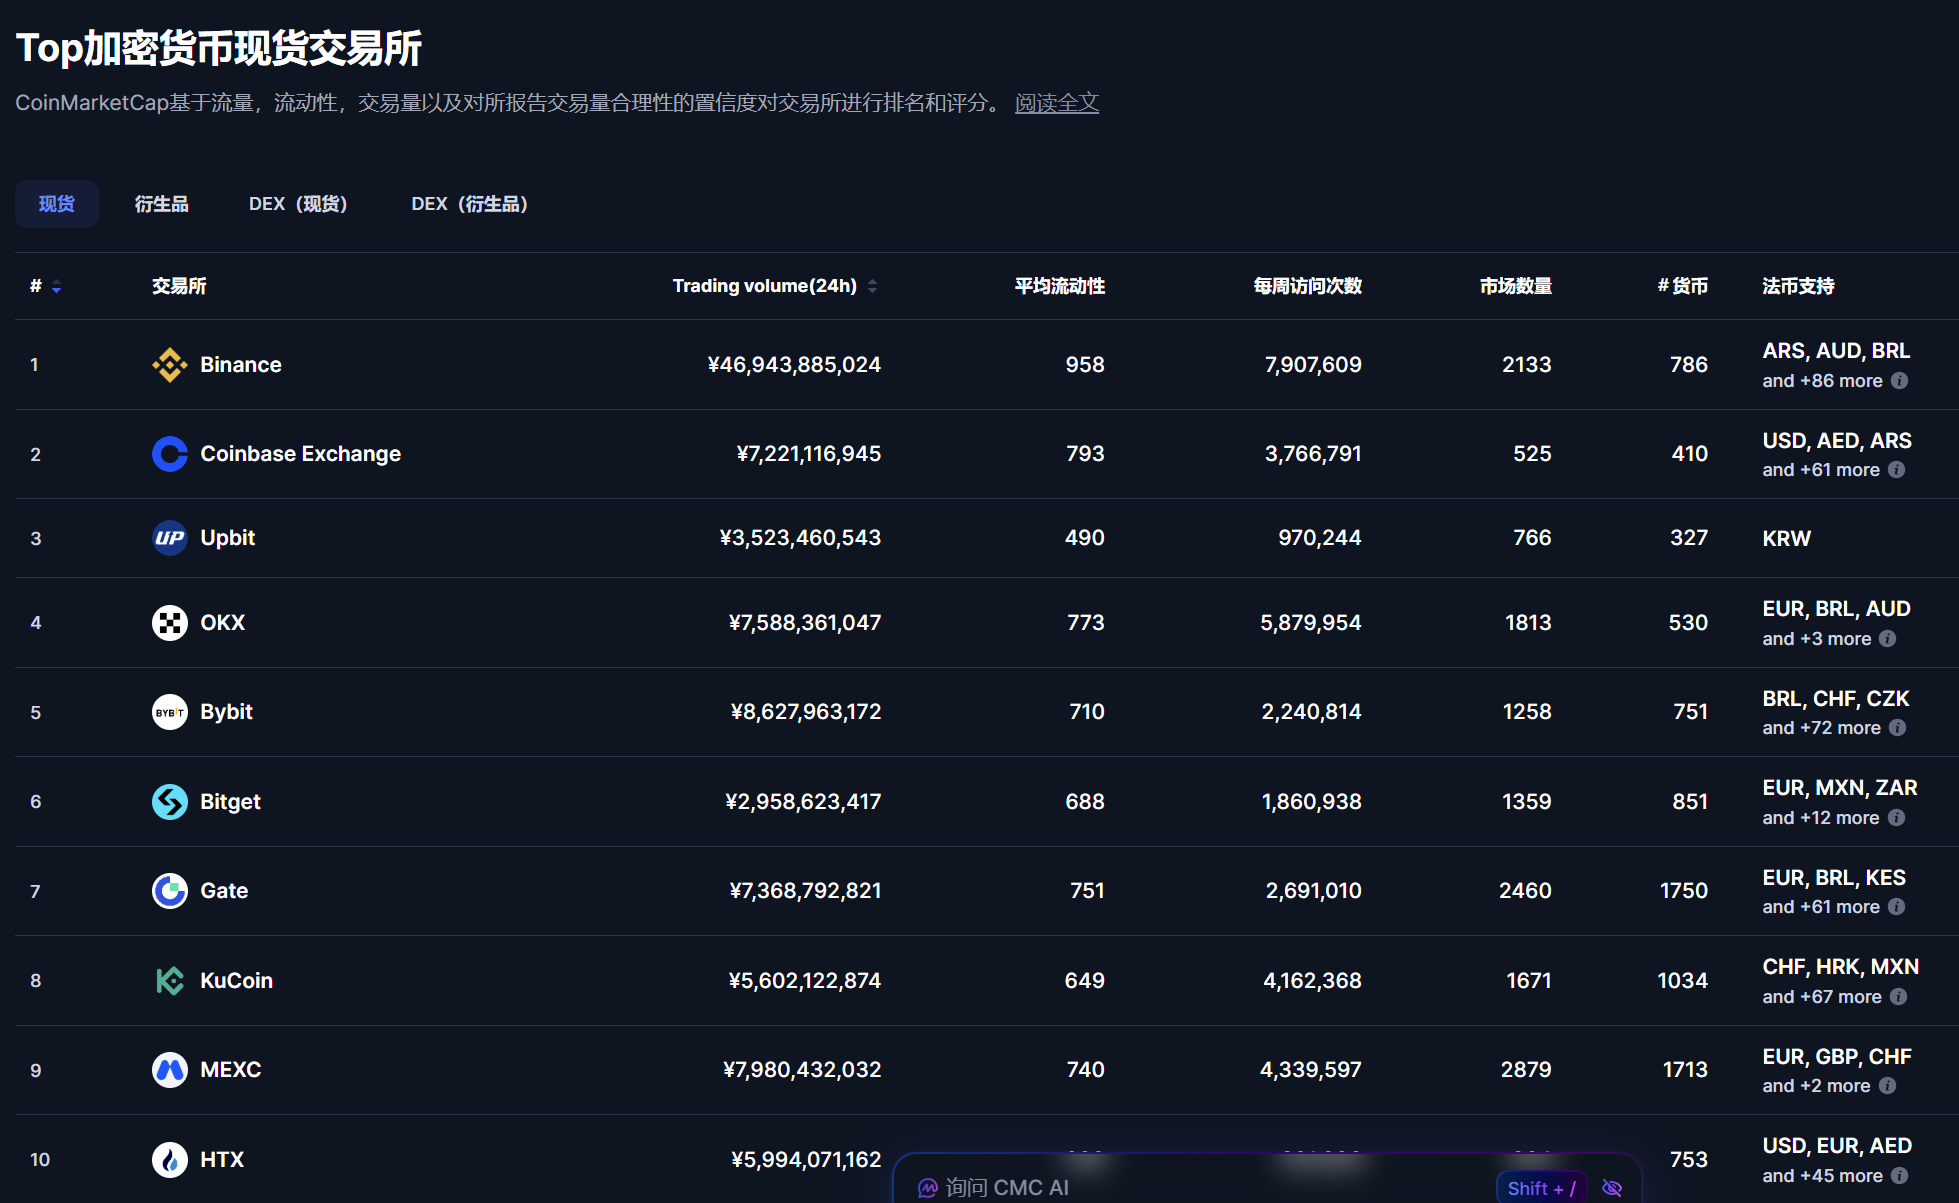
Task: Click Gate 'EUR, BRL, KES' fiat text
Action: pyautogui.click(x=1835, y=878)
